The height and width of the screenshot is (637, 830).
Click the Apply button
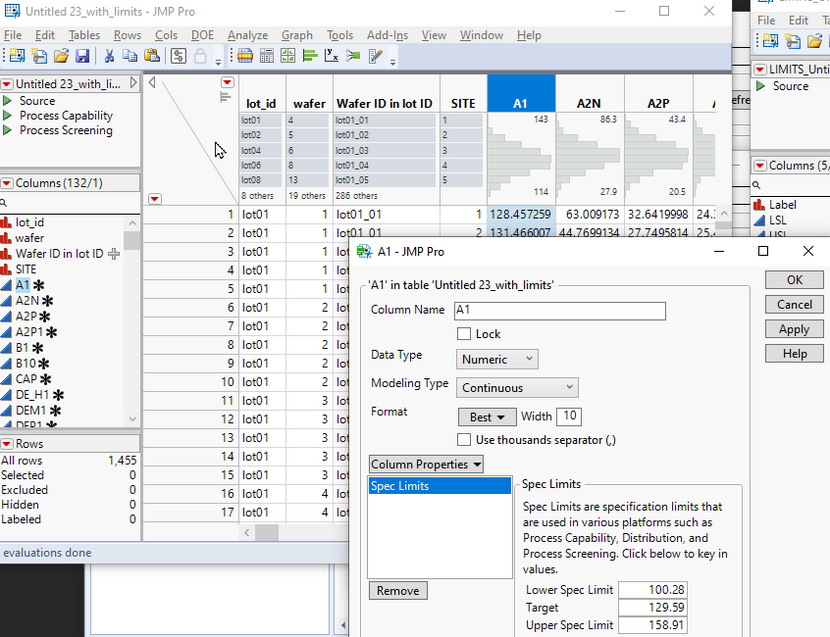click(x=794, y=329)
